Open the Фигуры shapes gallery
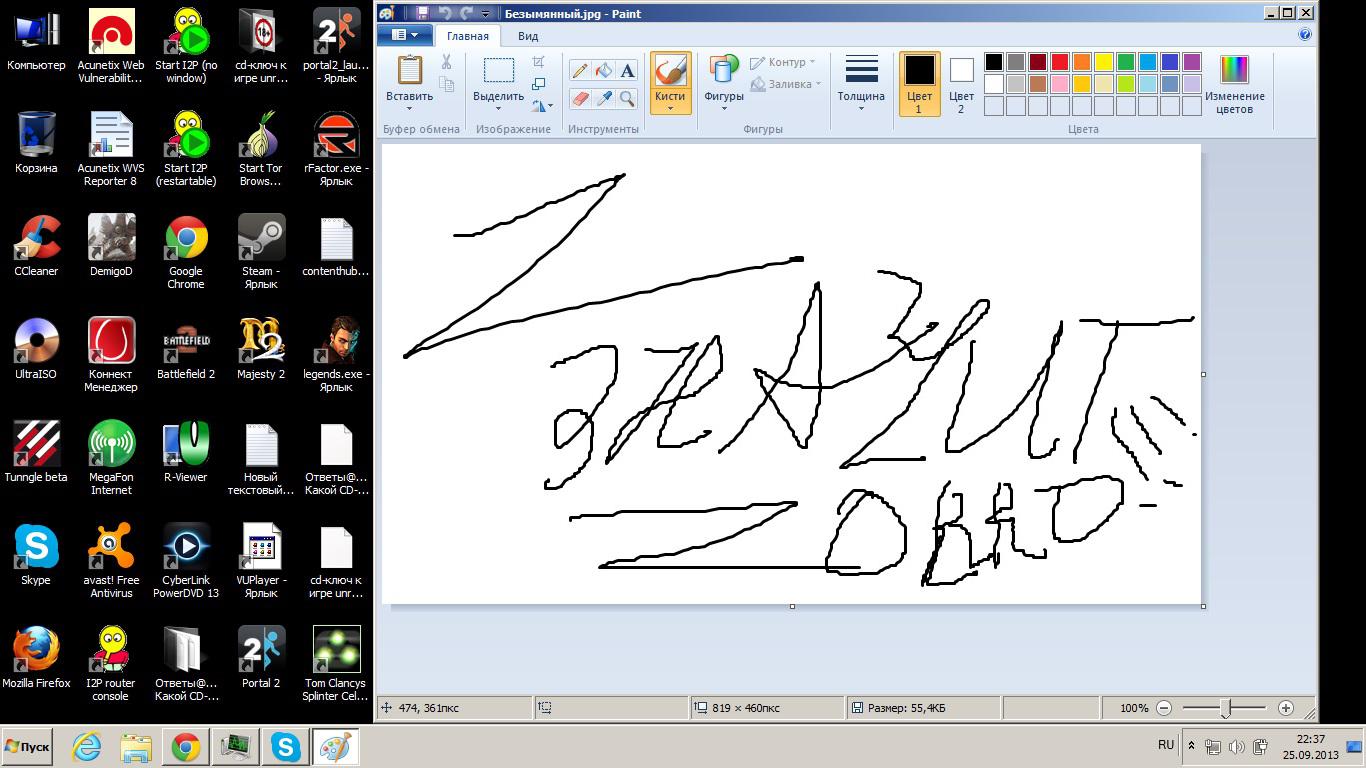1366x768 pixels. [724, 84]
